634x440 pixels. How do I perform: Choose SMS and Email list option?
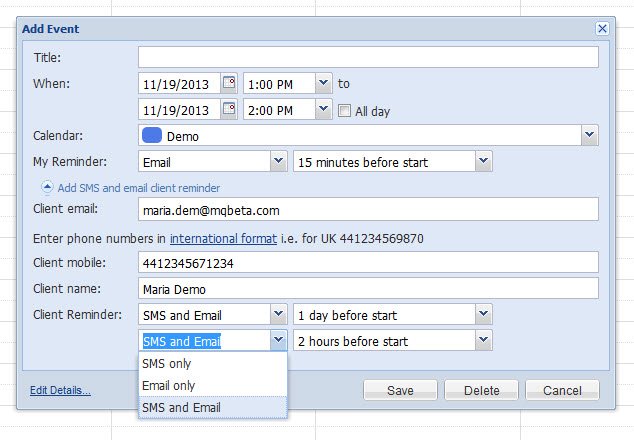(213, 407)
